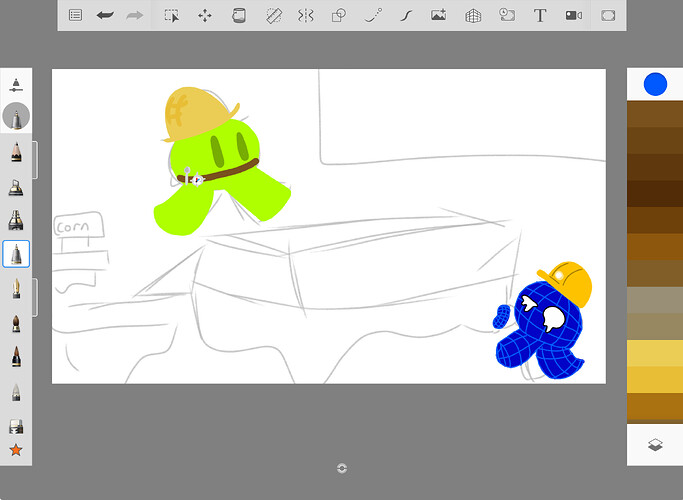Toggle fullscreen UI button in toolbar
This screenshot has height=500, width=683.
click(607, 15)
